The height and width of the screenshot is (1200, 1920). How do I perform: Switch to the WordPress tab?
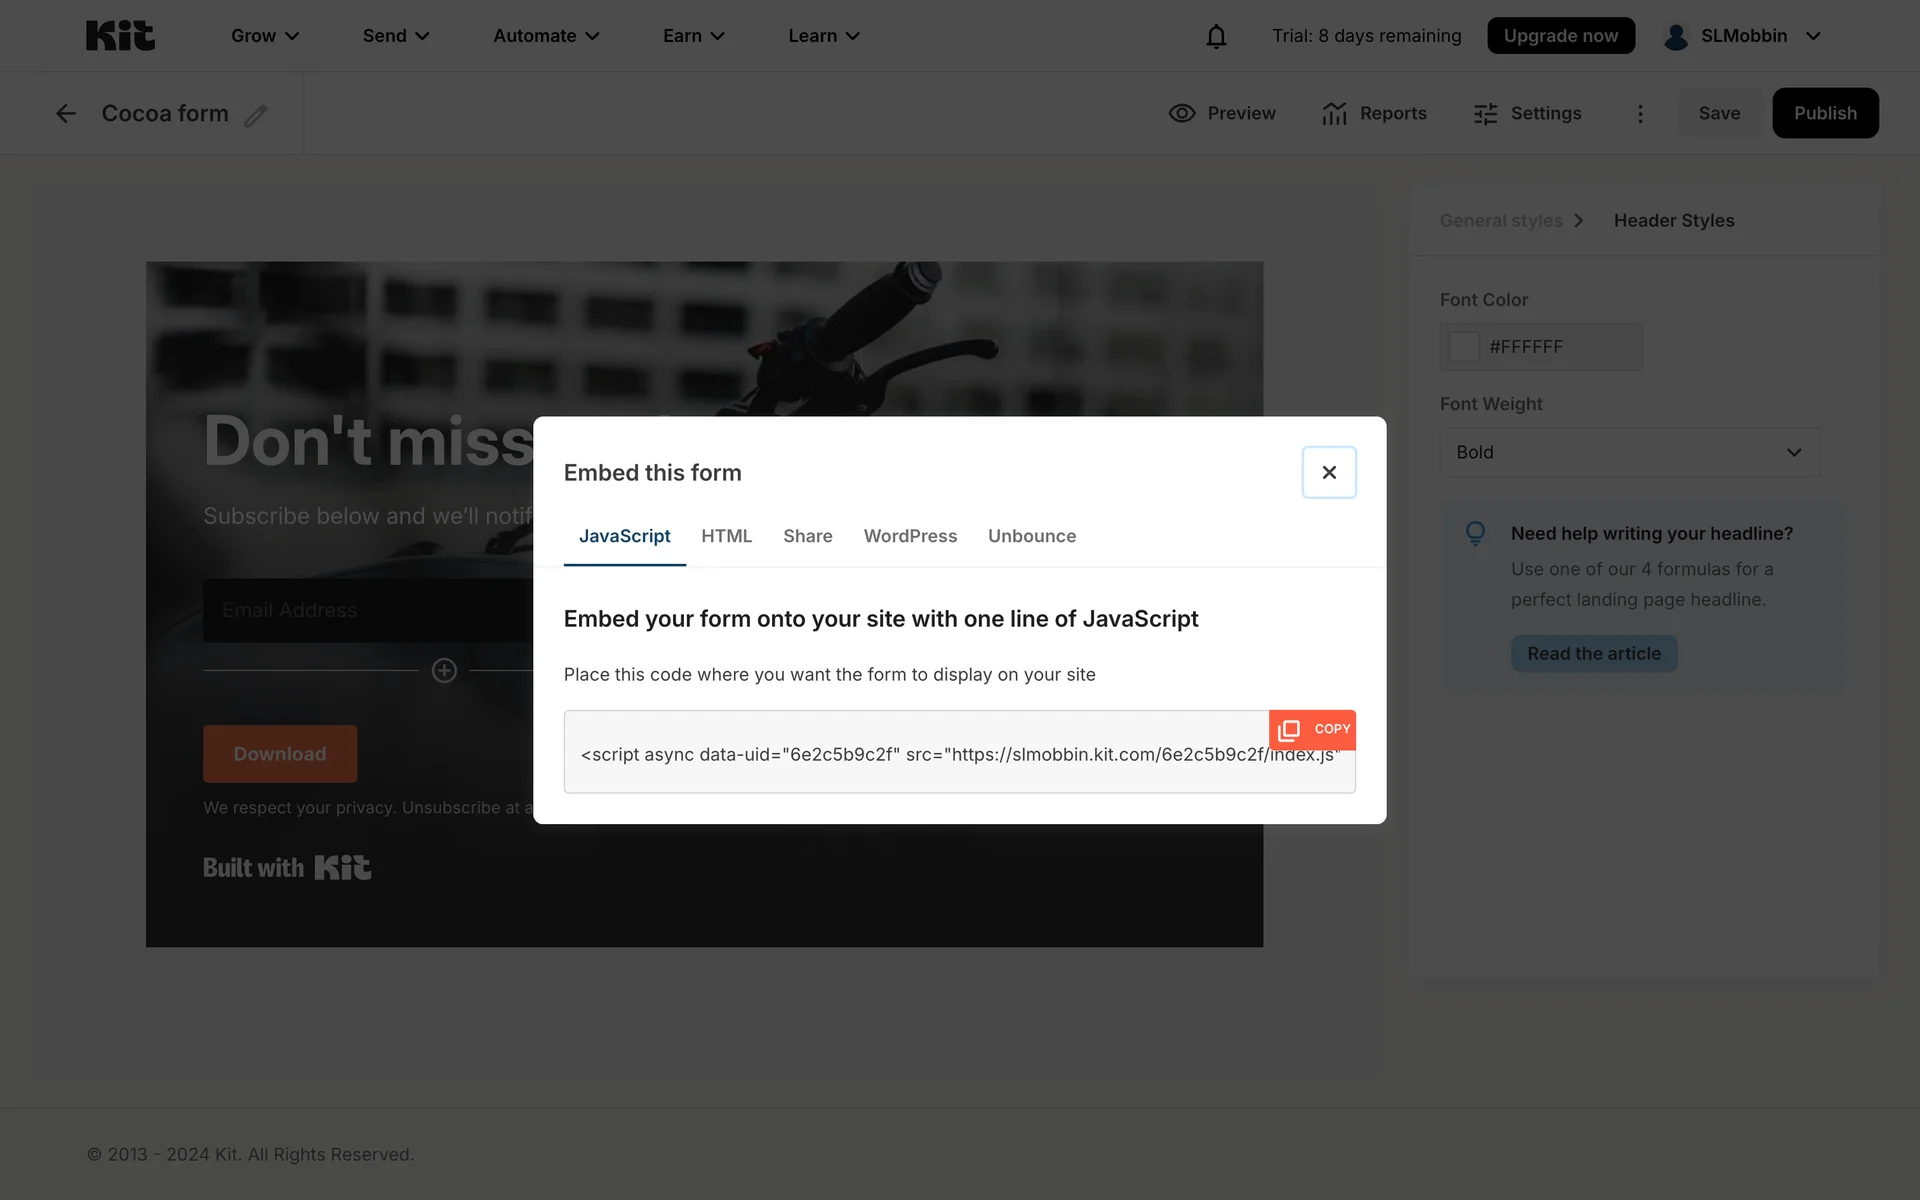[909, 536]
